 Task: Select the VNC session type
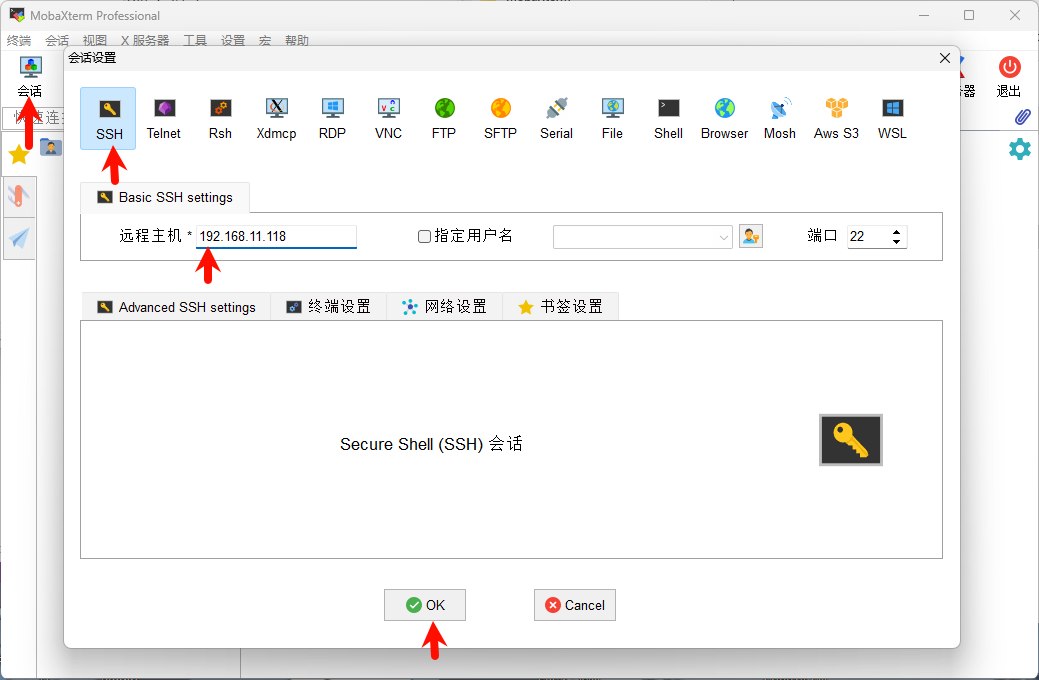[x=388, y=119]
